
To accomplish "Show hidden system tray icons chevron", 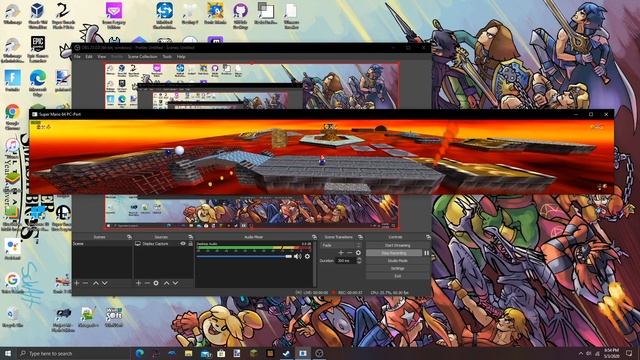I will click(x=580, y=353).
